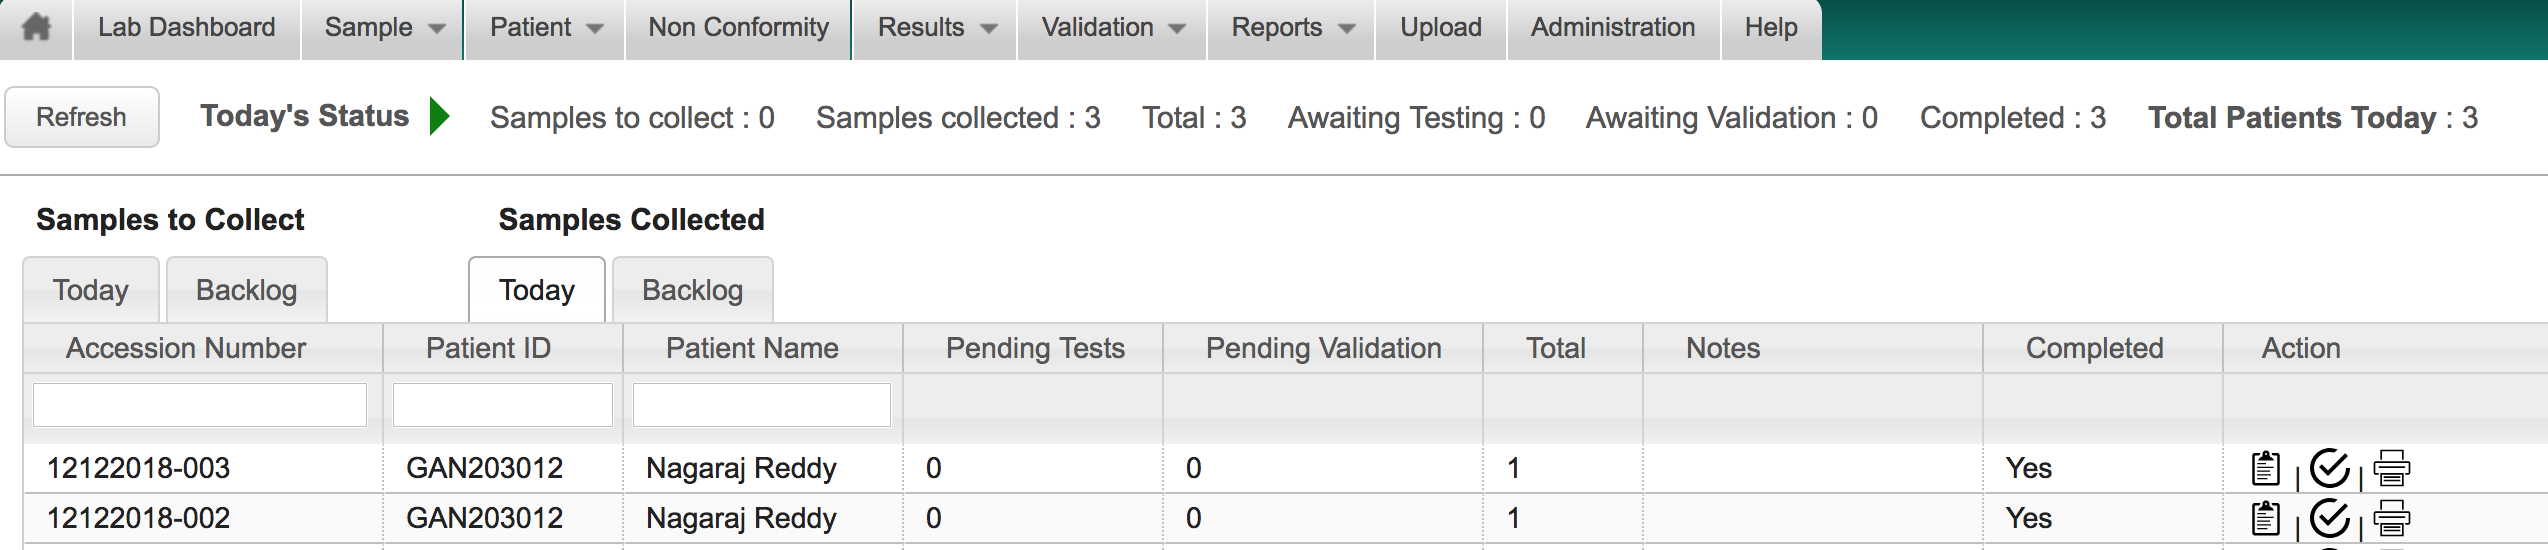Open clipboard icon for accession 12122018-003
This screenshot has height=550, width=2548.
coord(2265,468)
